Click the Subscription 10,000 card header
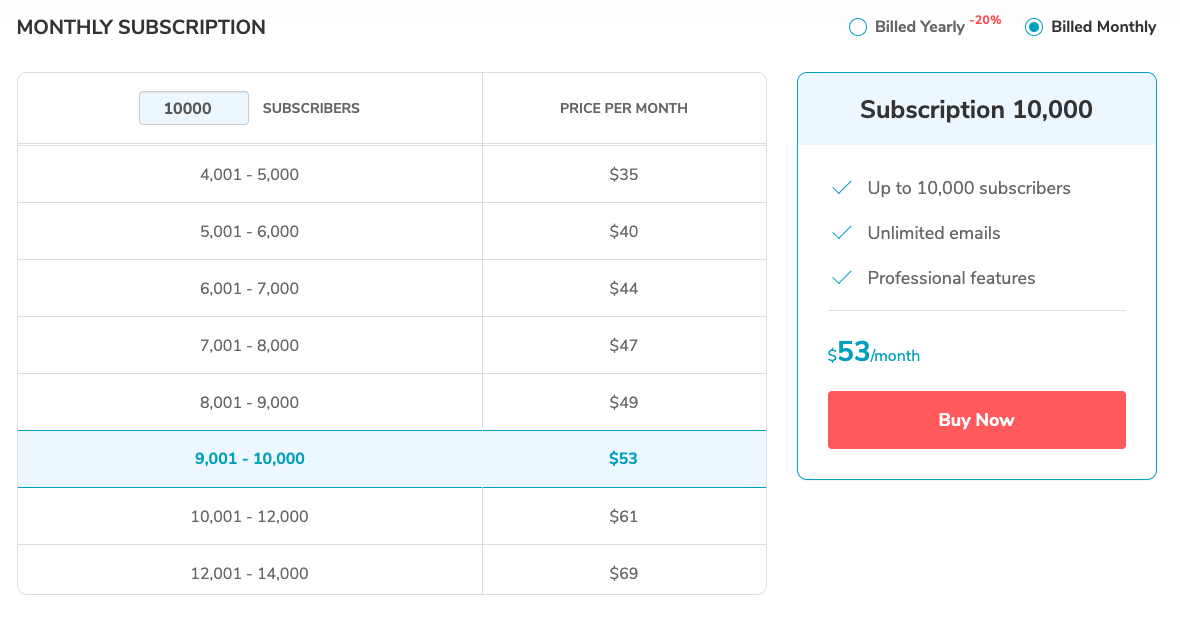 point(976,110)
